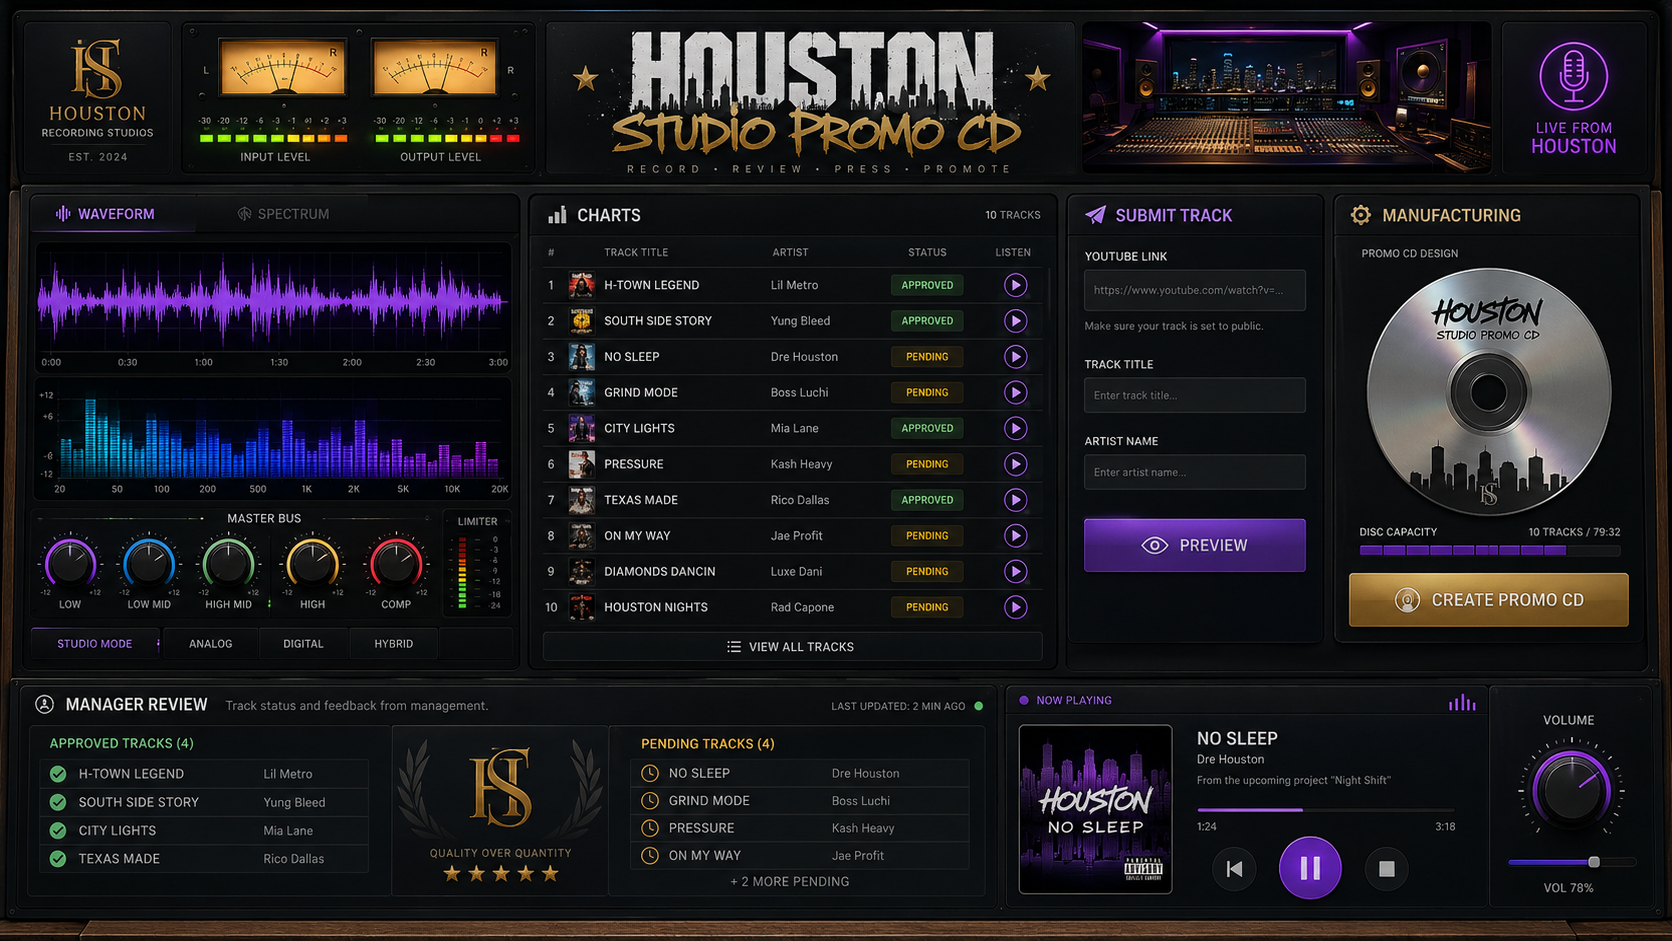Screen dimensions: 1672x941
Task: Click the HIGH MID master bus knob
Action: [x=228, y=564]
